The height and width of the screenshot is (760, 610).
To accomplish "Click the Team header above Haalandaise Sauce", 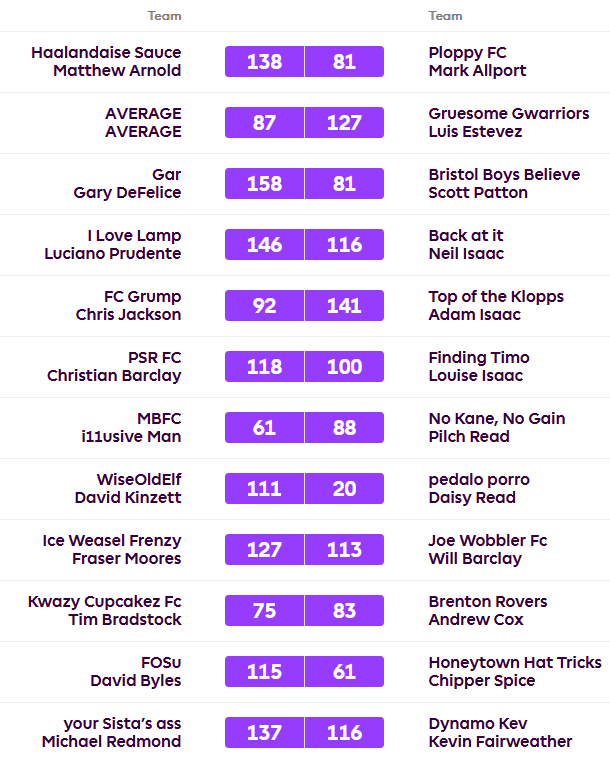I will (165, 16).
